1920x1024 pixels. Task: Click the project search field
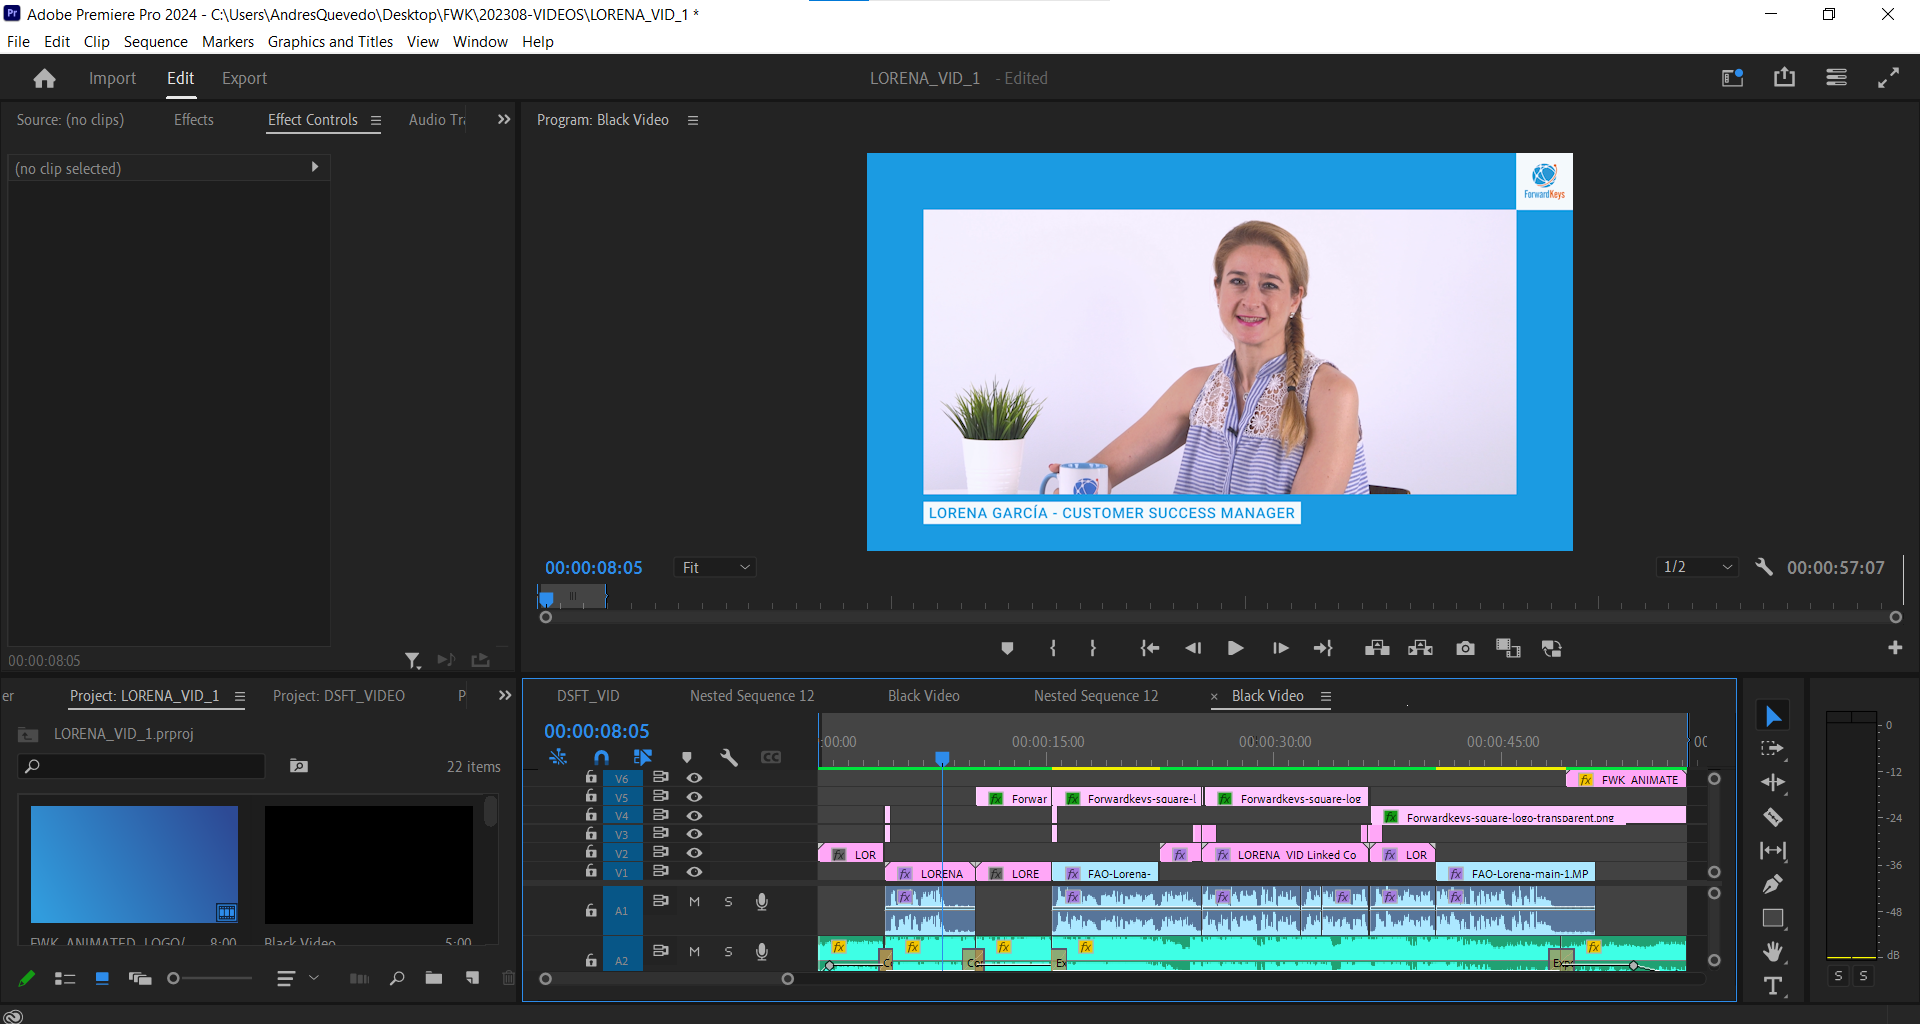point(141,766)
